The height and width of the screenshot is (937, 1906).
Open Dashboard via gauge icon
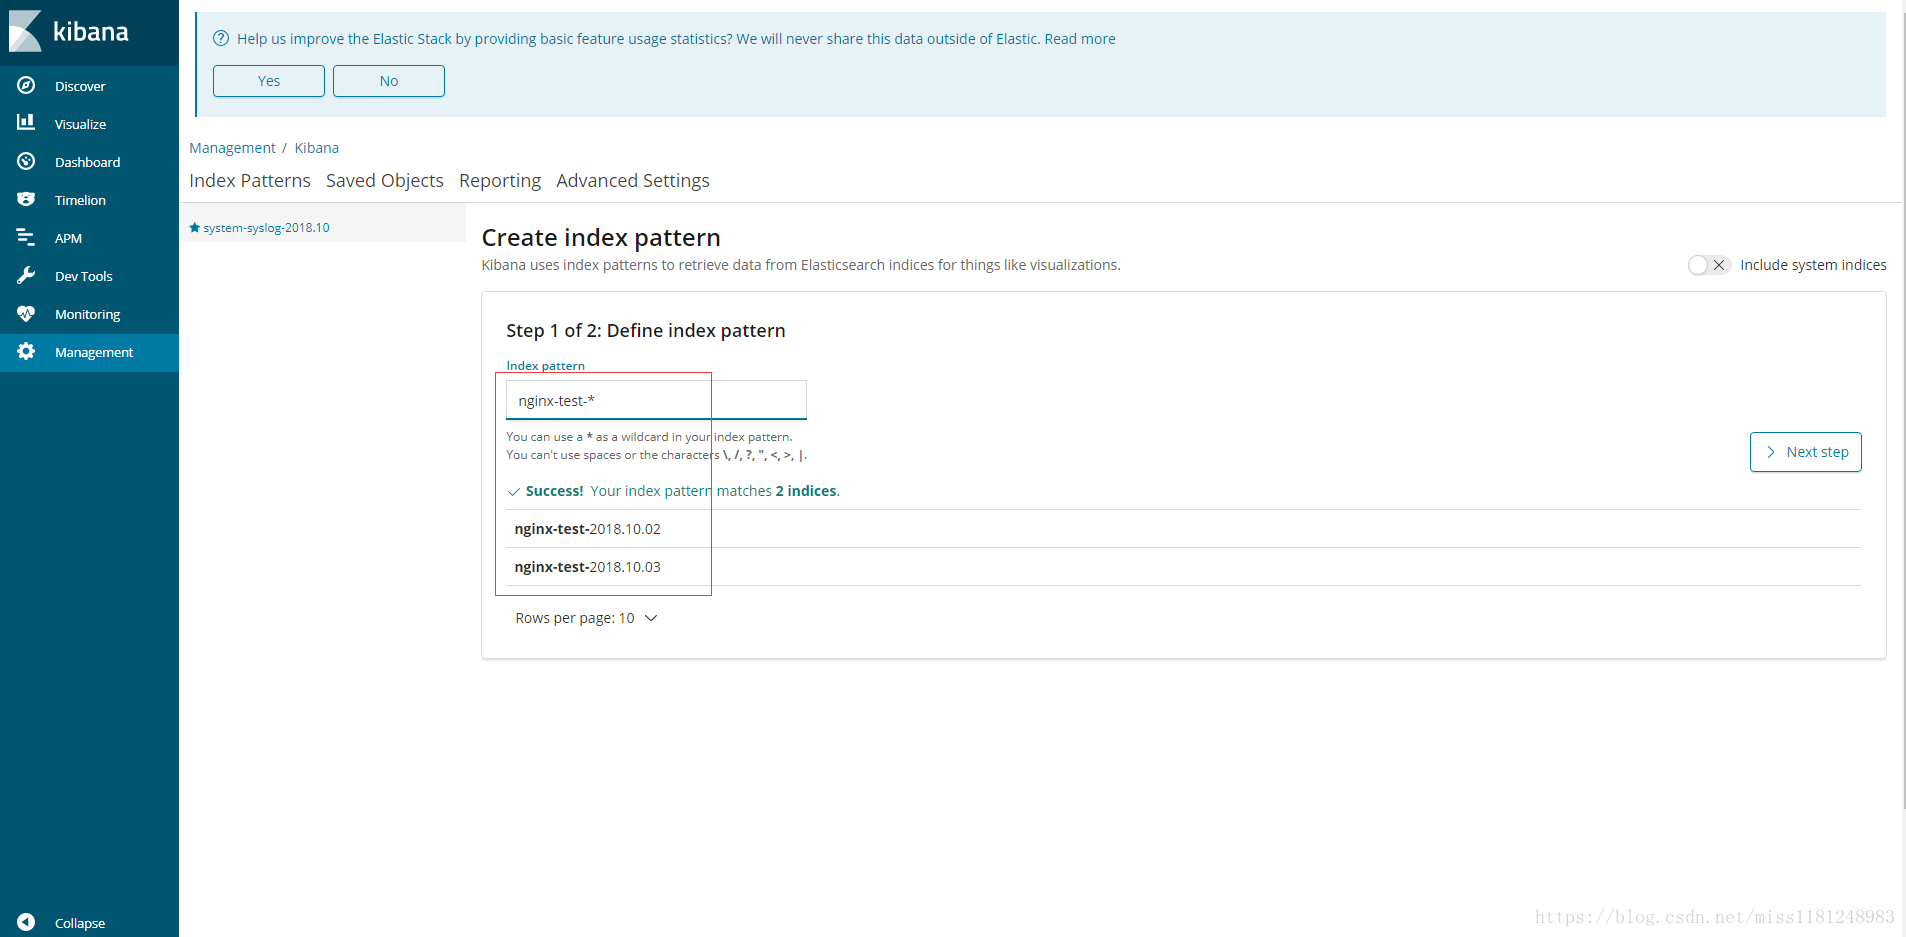(26, 161)
